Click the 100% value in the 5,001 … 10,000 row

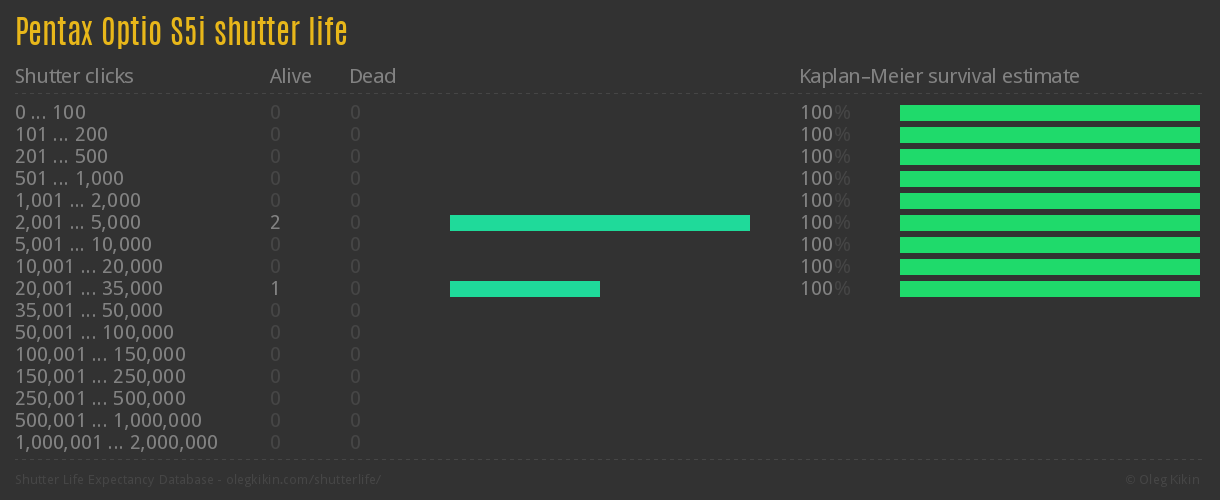point(824,245)
